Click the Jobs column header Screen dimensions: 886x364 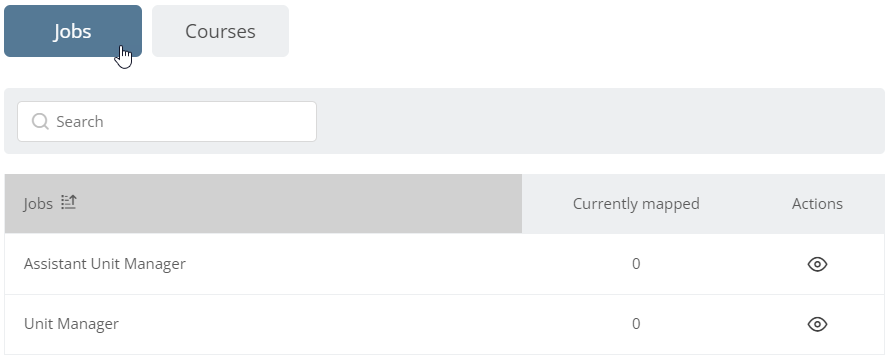click(263, 203)
